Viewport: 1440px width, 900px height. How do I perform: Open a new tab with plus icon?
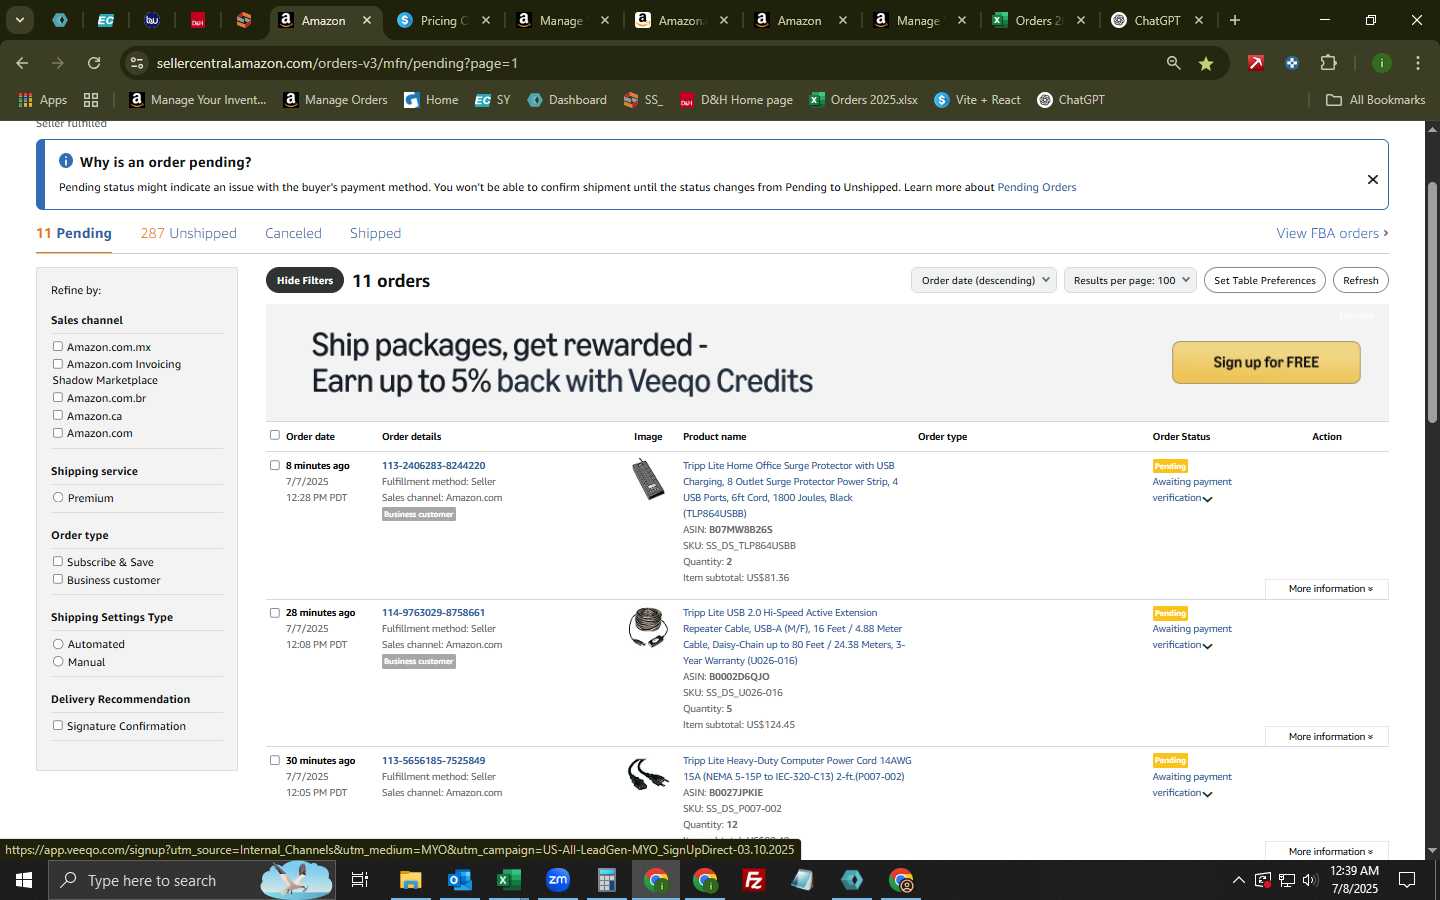[x=1235, y=20]
